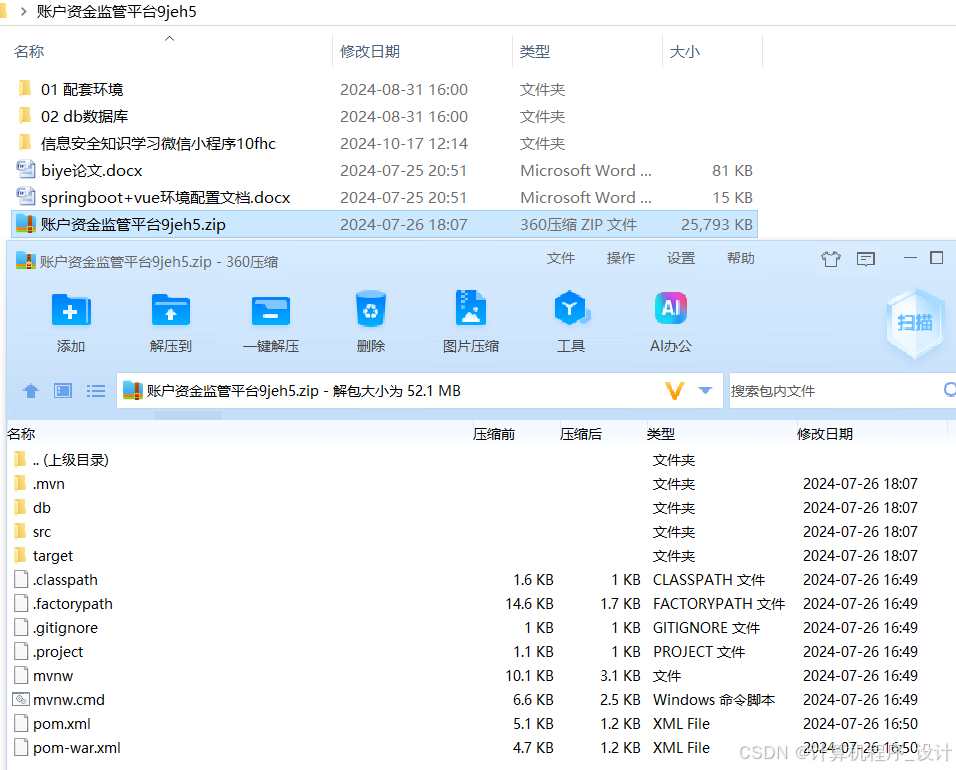Sort files using the 名称 column chevron

(168, 37)
